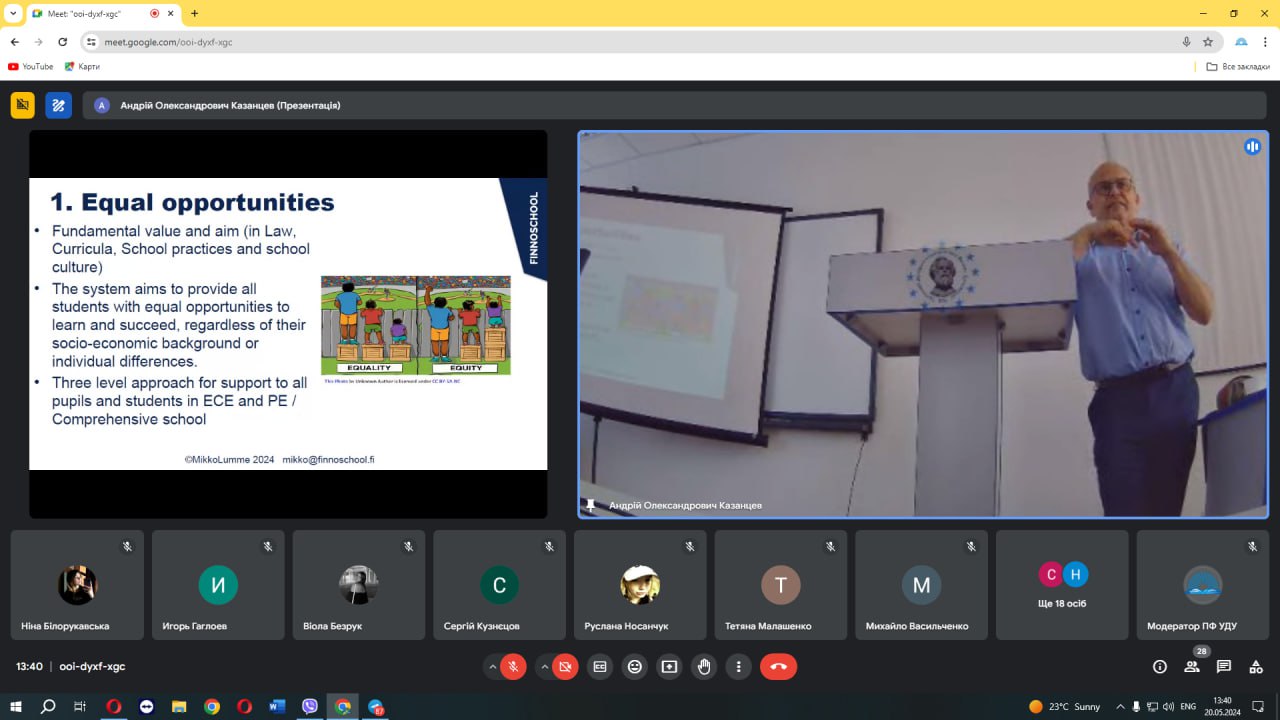Open the emoji reactions panel
The height and width of the screenshot is (720, 1280).
(635, 666)
